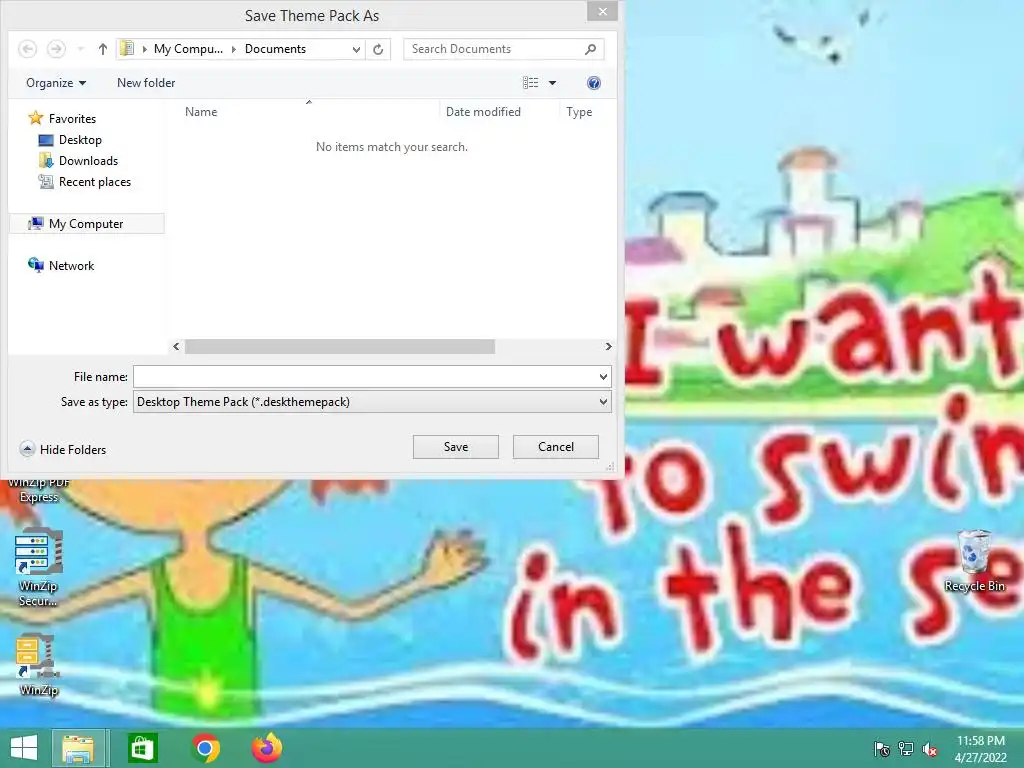Expand address bar previous locations dropdown
The height and width of the screenshot is (768, 1024).
coord(356,49)
